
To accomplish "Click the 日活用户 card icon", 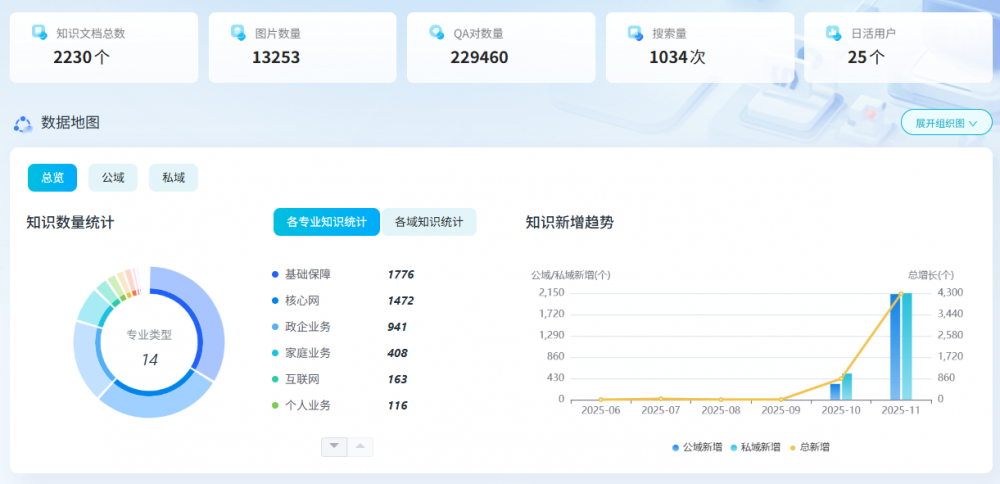I will tap(833, 33).
